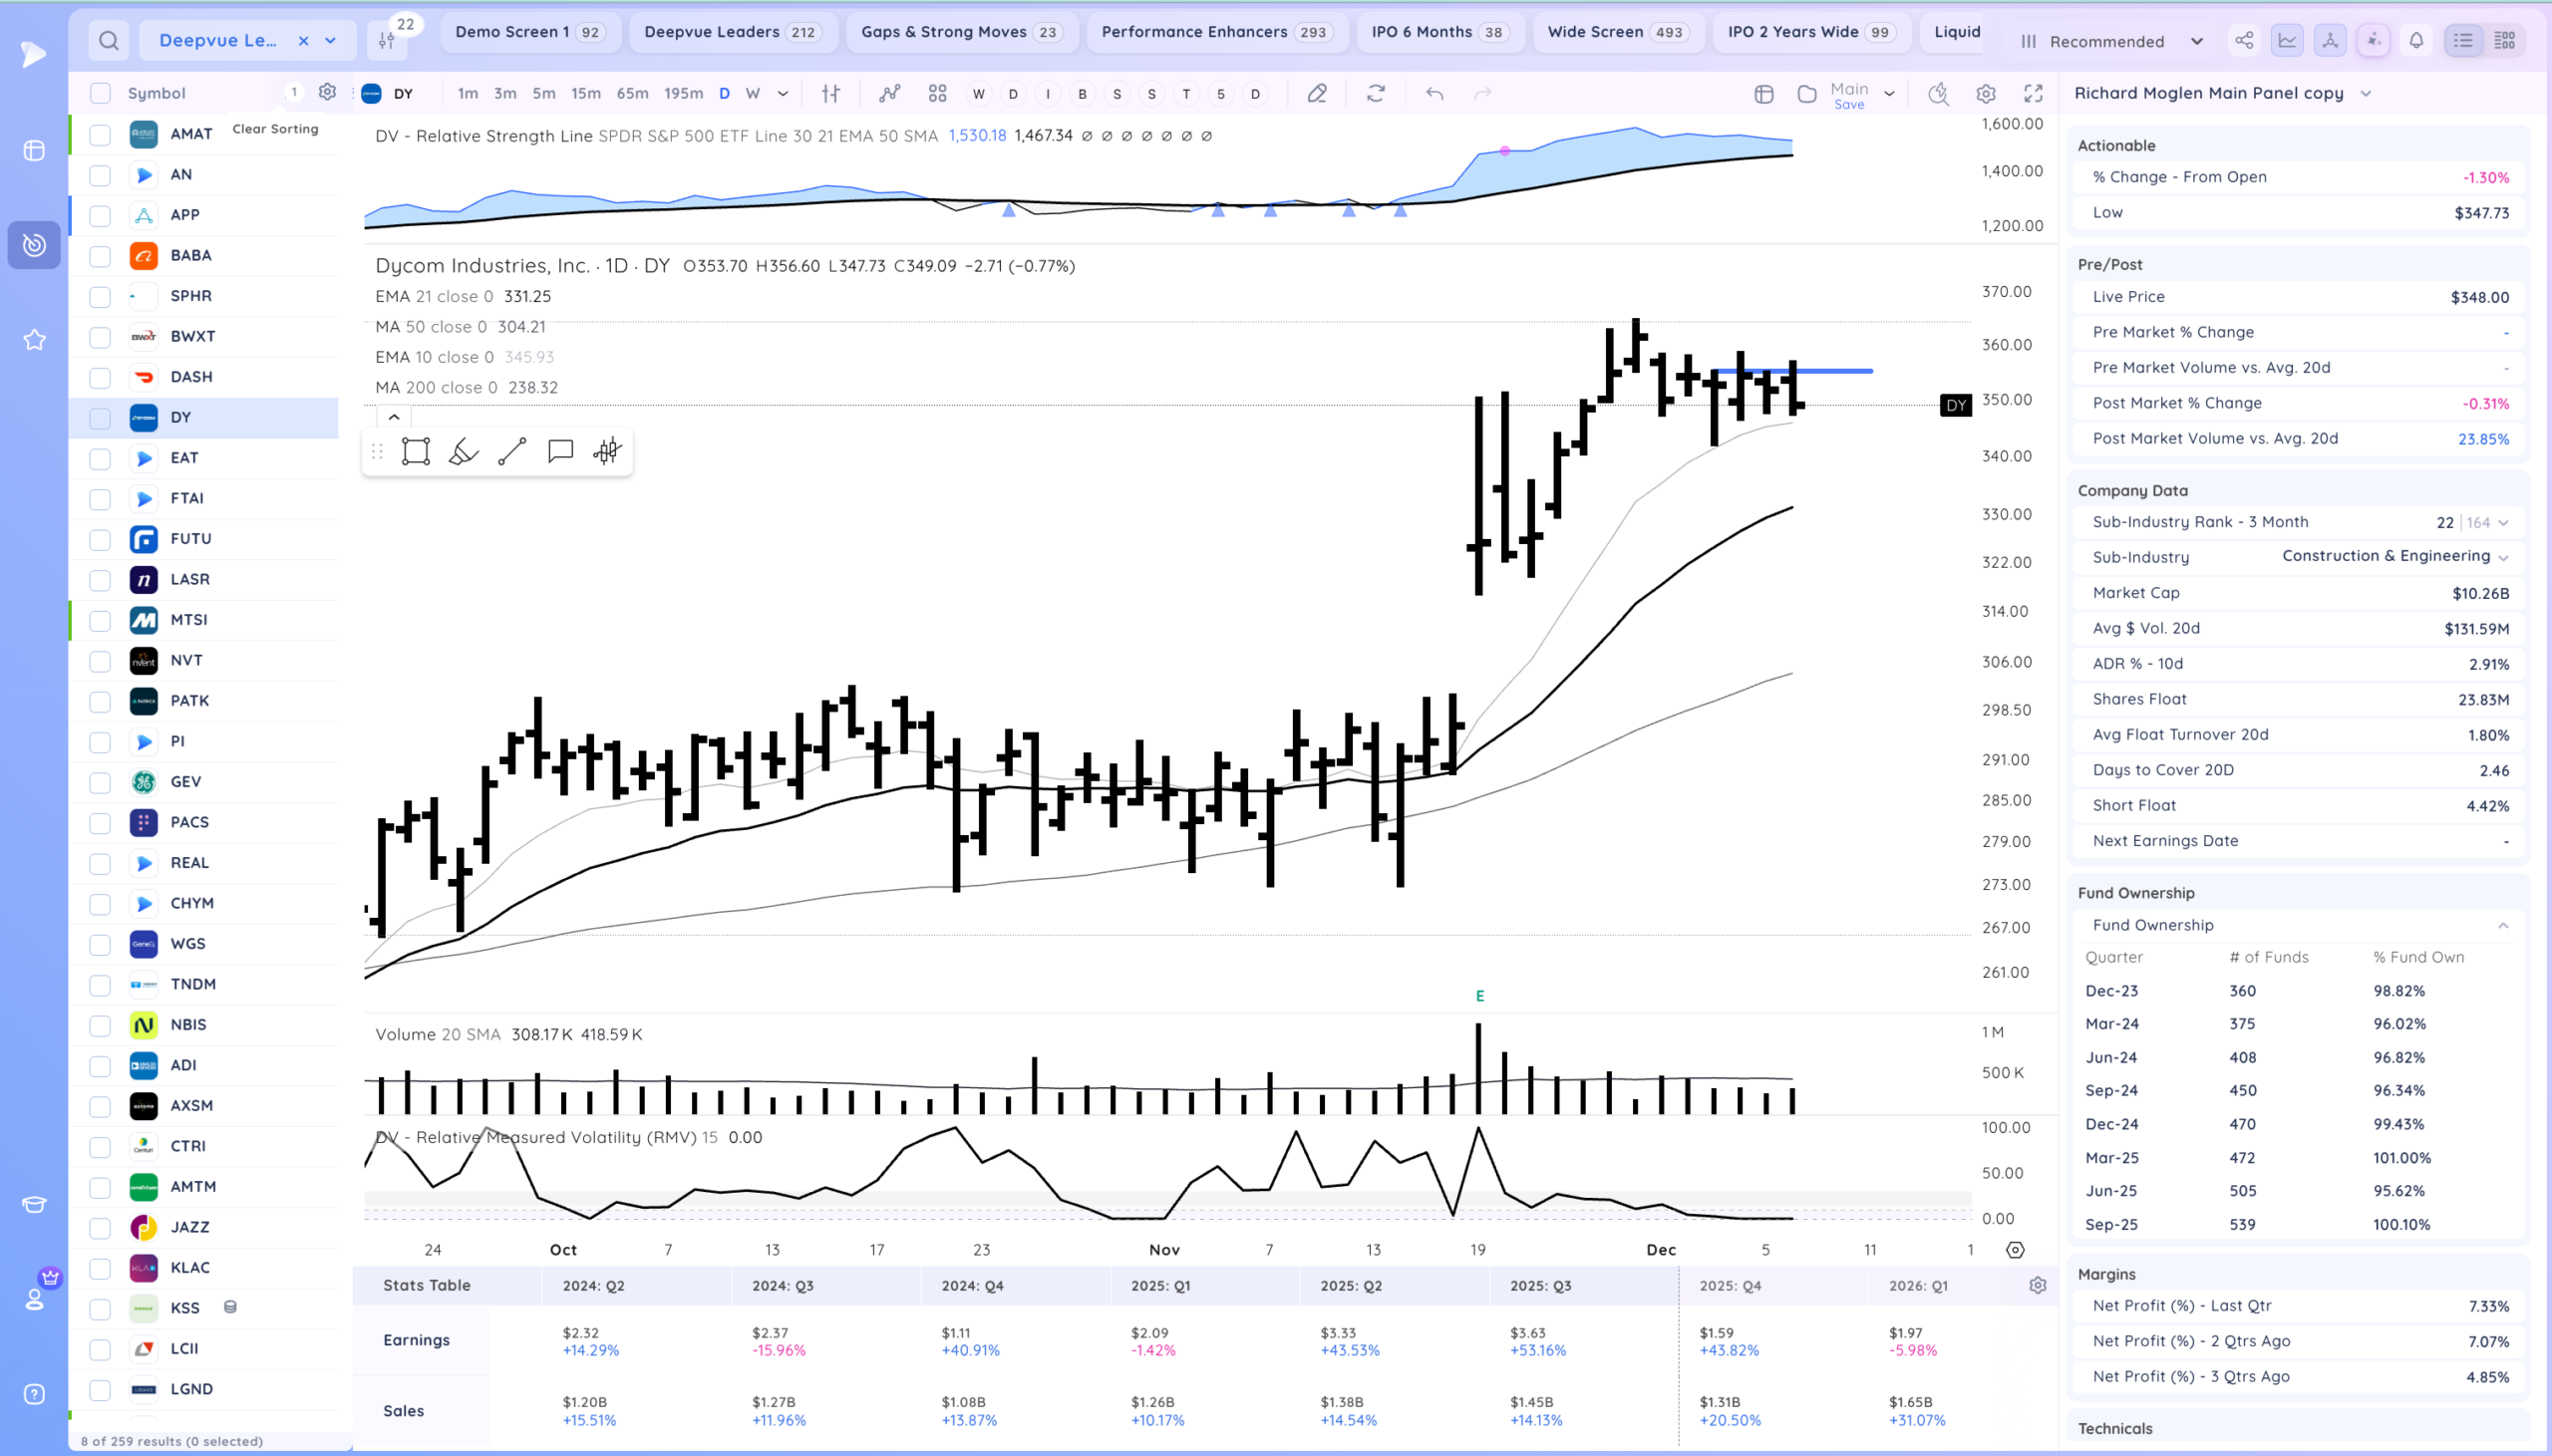The width and height of the screenshot is (2552, 1456).
Task: Click the eraser icon in chart toolbar
Action: tap(1317, 93)
